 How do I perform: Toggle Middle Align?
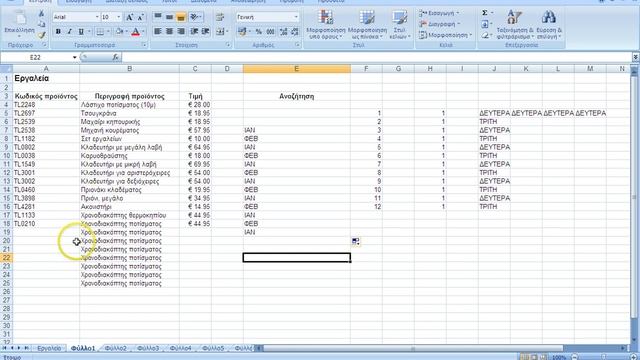click(169, 17)
